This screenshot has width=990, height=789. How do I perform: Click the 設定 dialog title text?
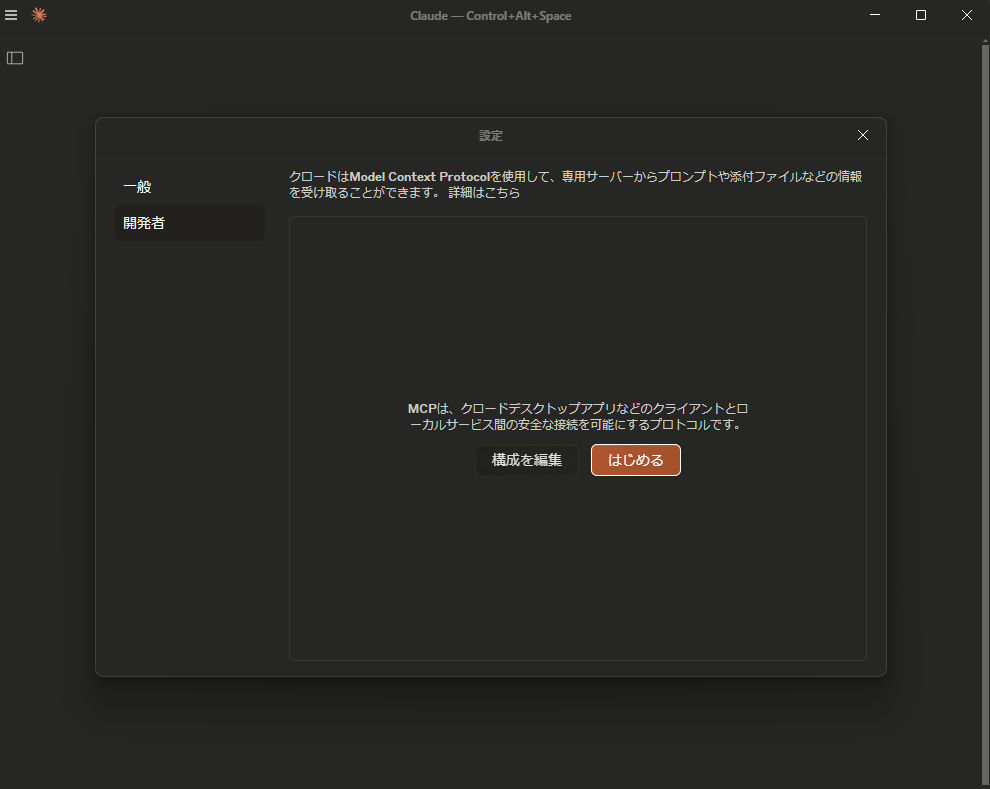[491, 136]
